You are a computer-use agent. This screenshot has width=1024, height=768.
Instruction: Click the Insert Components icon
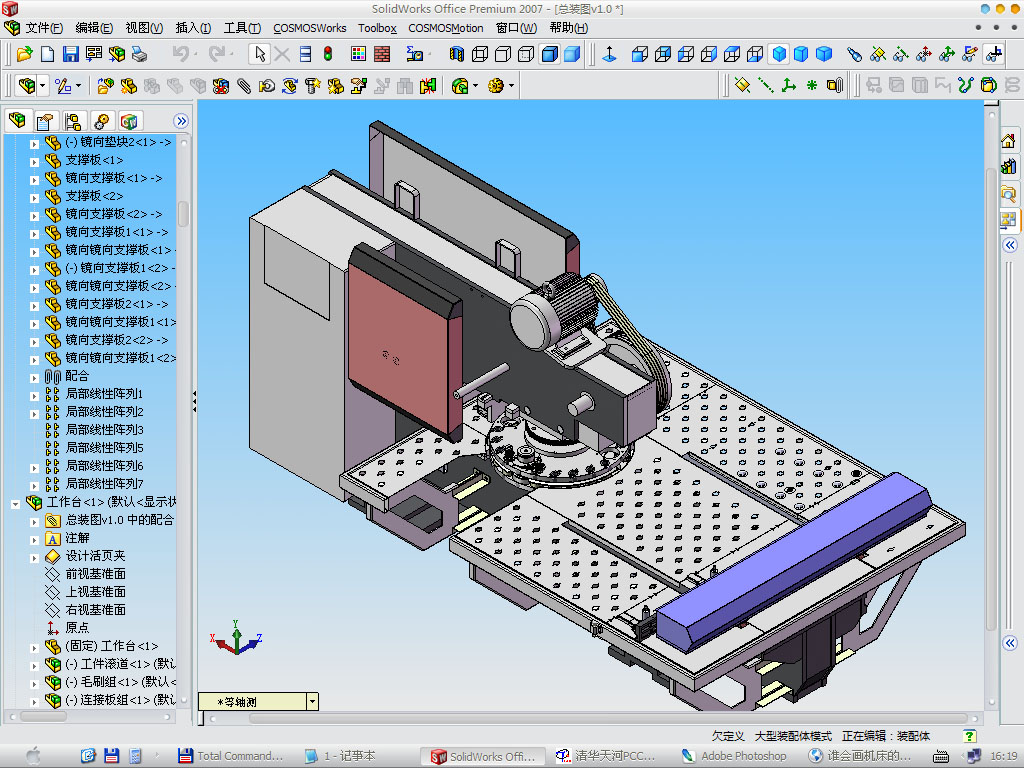tap(105, 86)
